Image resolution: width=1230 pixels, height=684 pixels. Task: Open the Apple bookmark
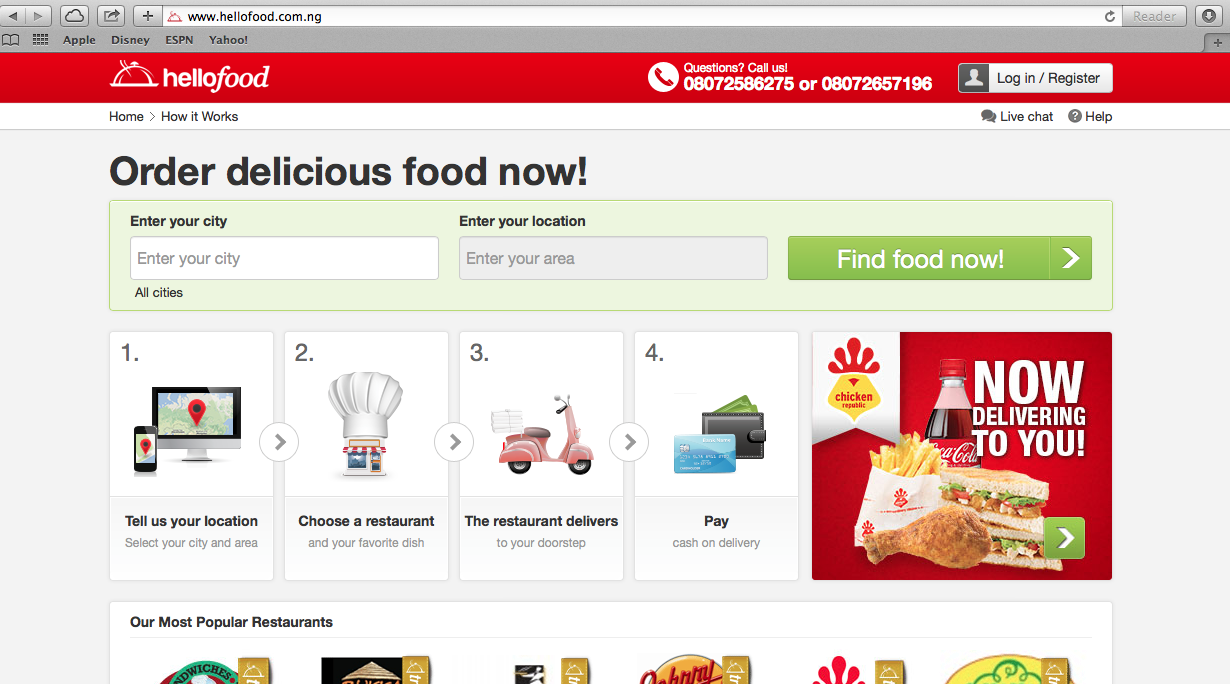(x=79, y=40)
